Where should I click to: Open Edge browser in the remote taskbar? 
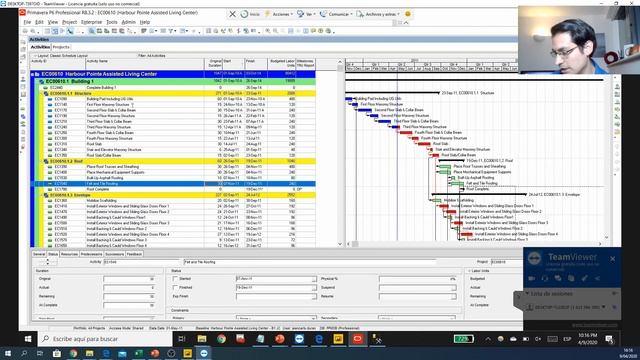[x=319, y=339]
